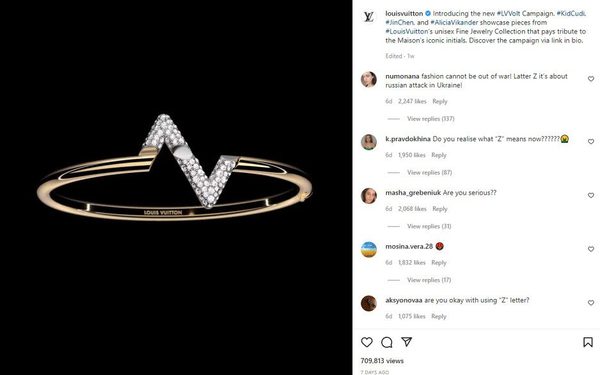Reply to aksyonovaa's comment
Screen dimensions: 600x375
click(x=439, y=316)
